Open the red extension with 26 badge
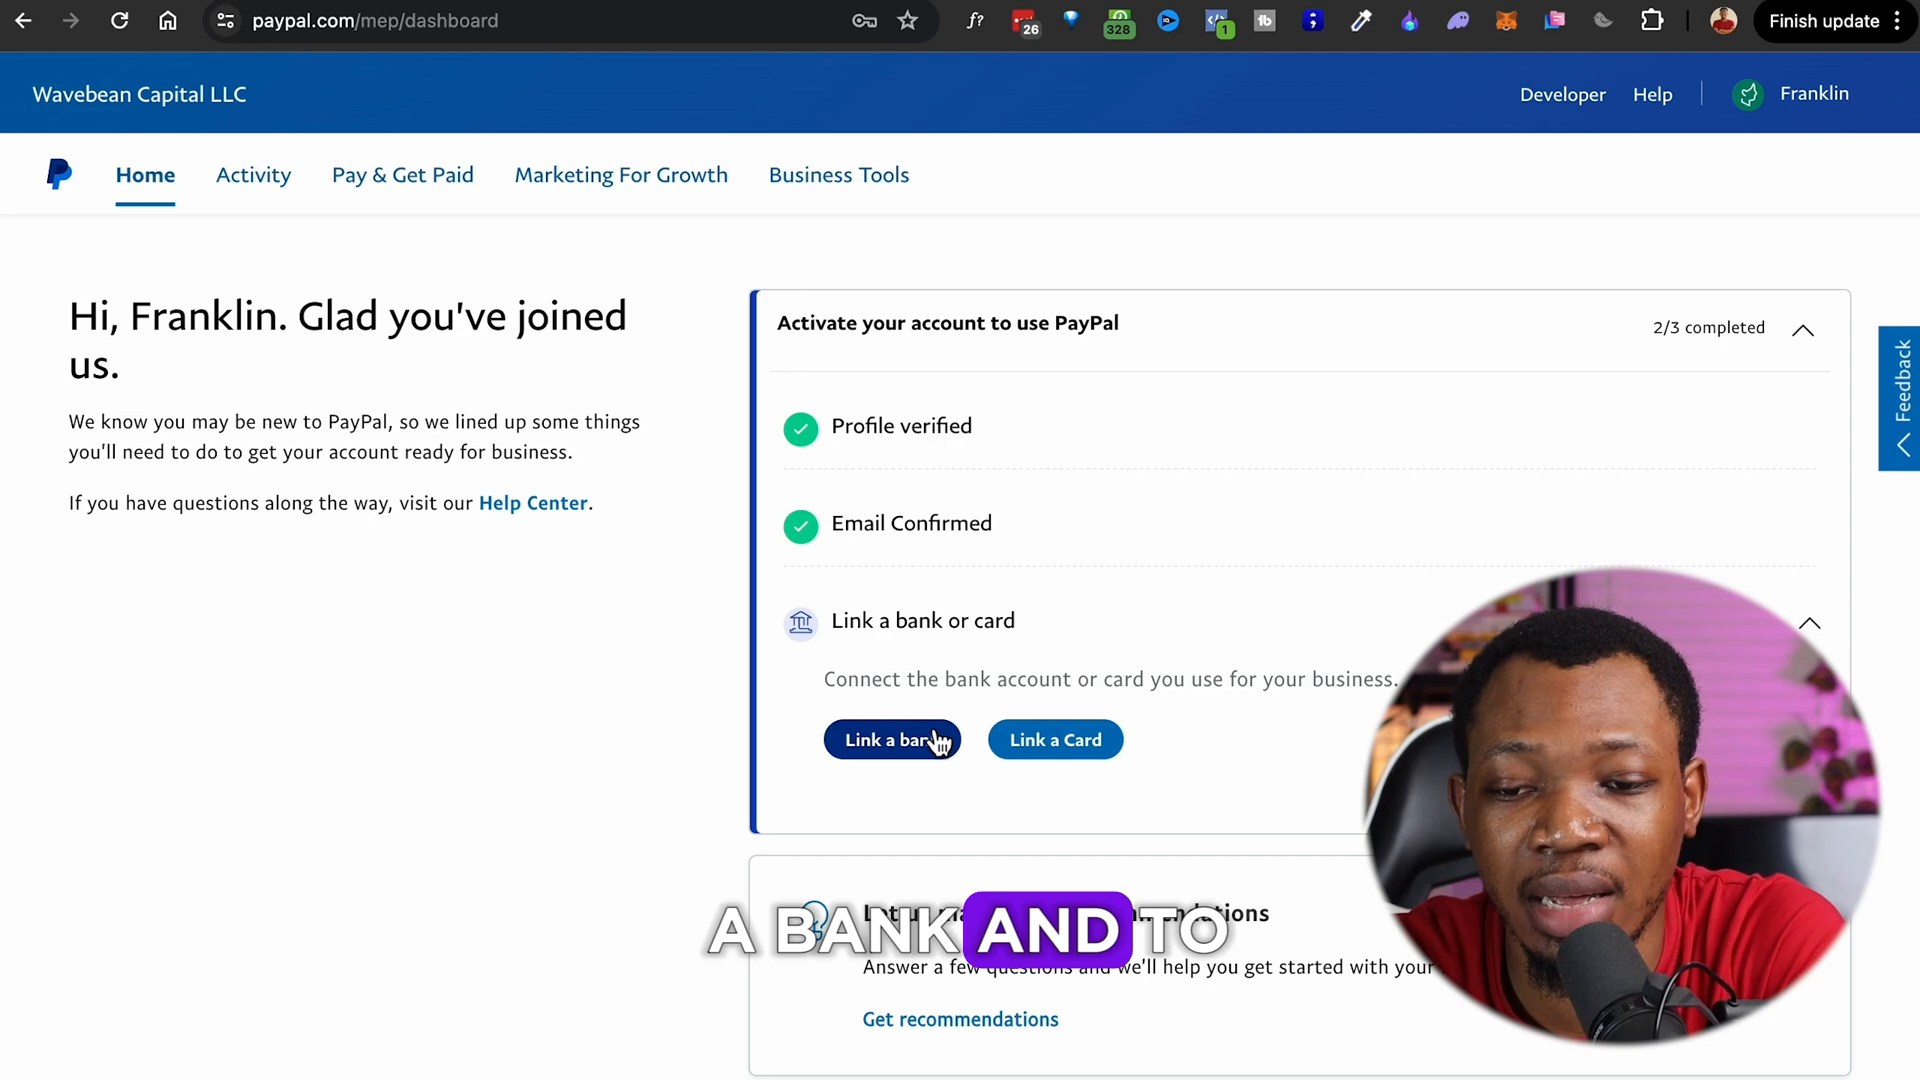The height and width of the screenshot is (1080, 1920). click(x=1025, y=22)
